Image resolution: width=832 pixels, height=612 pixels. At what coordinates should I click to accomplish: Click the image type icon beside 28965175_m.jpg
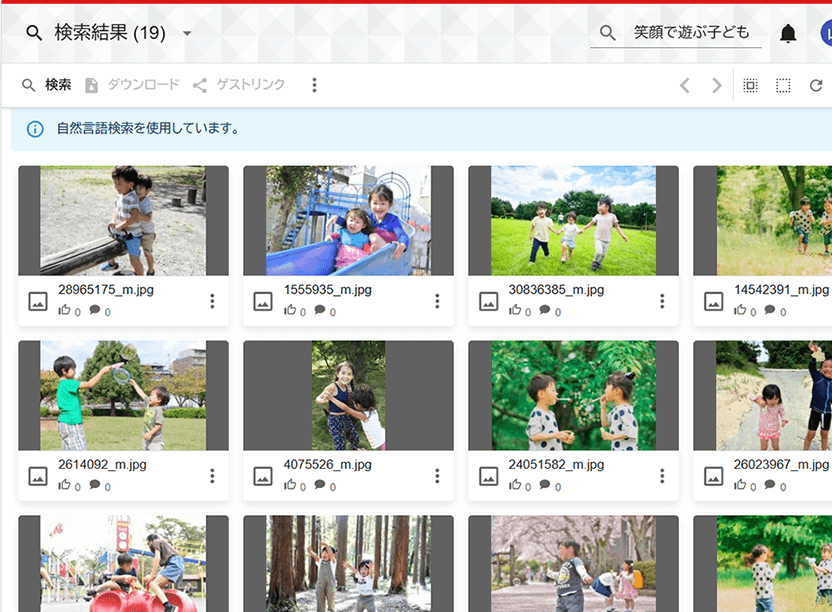point(38,301)
